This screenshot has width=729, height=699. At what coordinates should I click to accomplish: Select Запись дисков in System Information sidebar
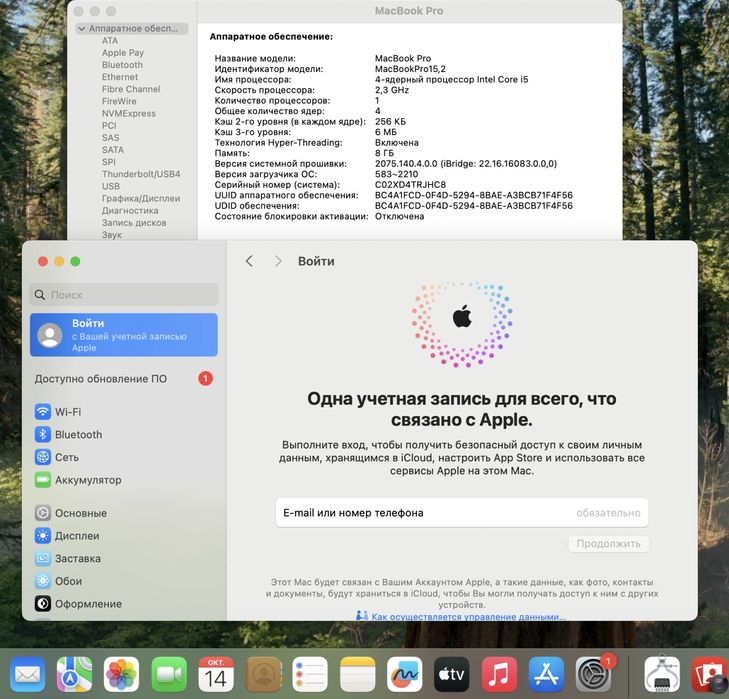pos(134,223)
